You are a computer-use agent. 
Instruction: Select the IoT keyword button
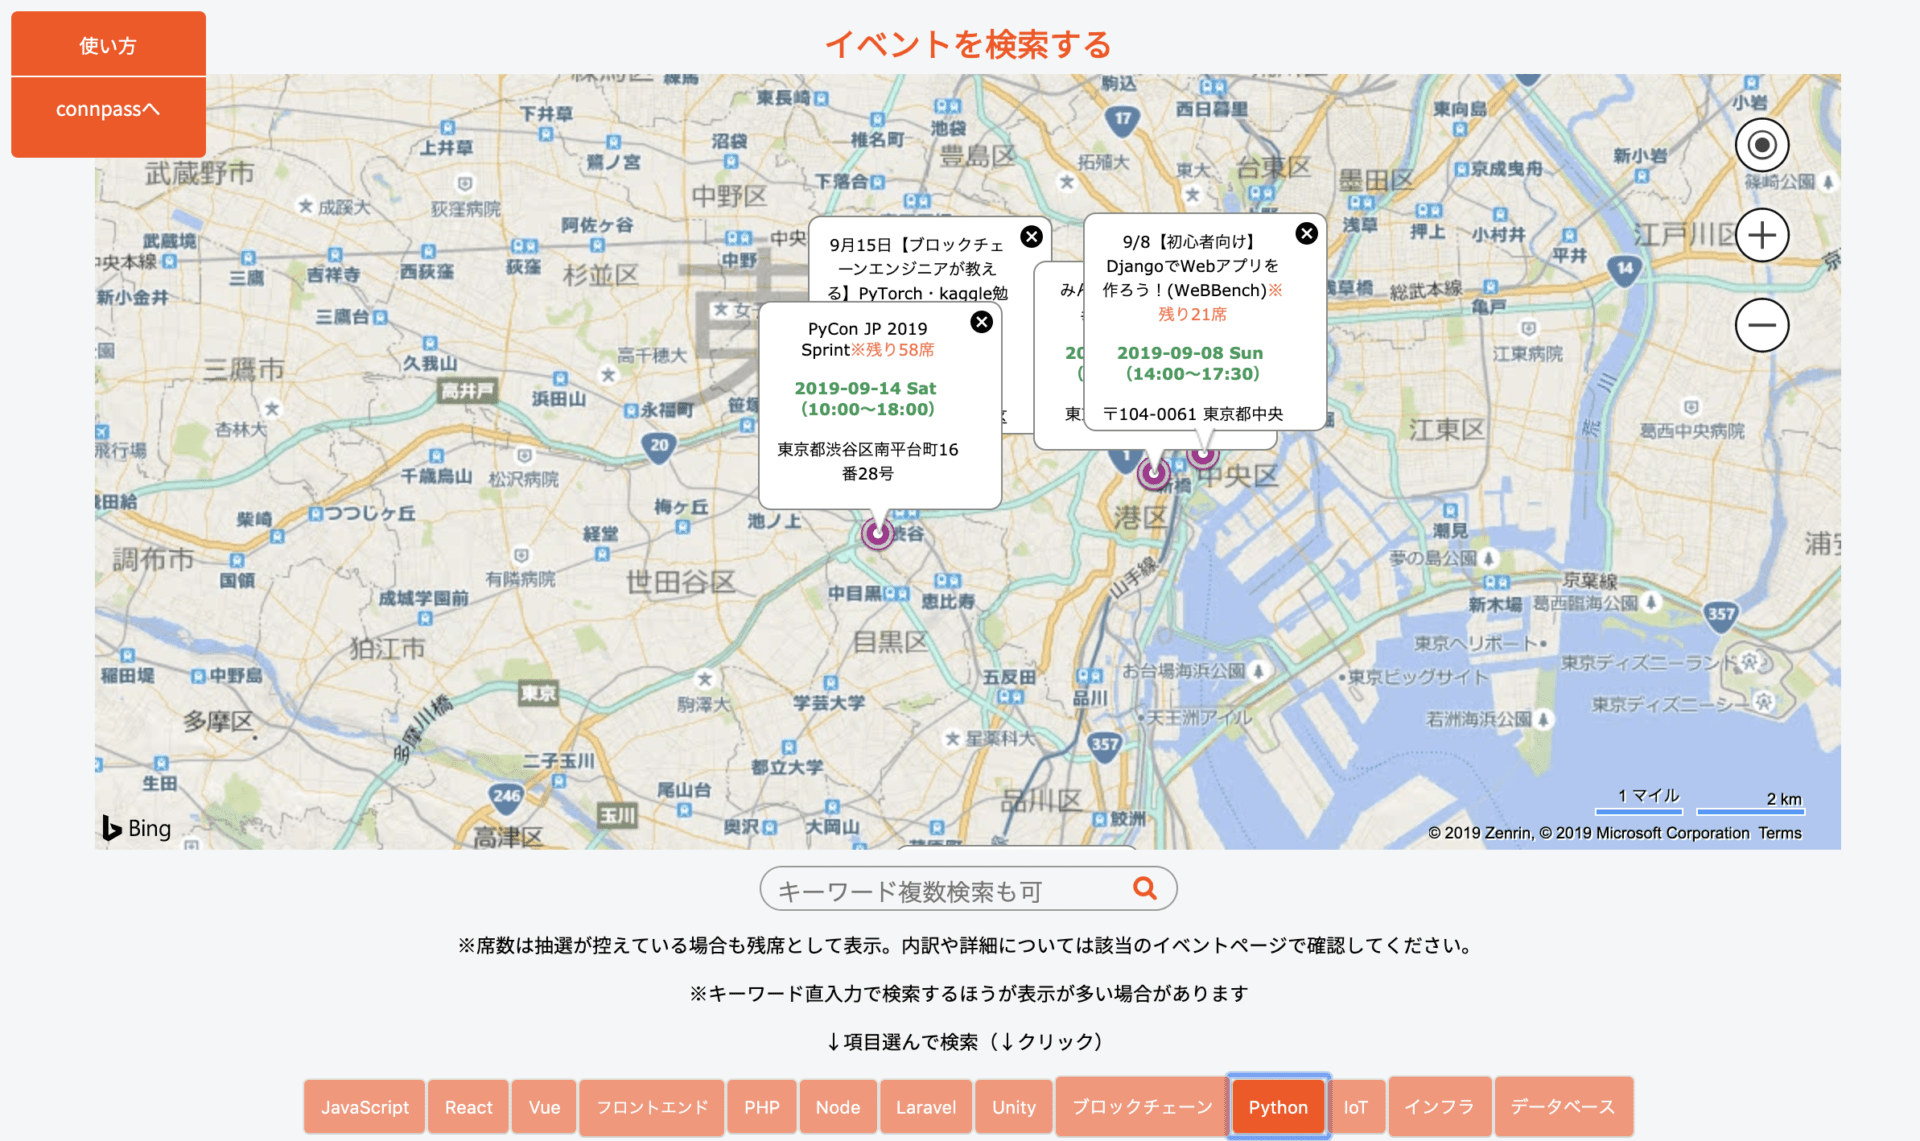[x=1354, y=1107]
